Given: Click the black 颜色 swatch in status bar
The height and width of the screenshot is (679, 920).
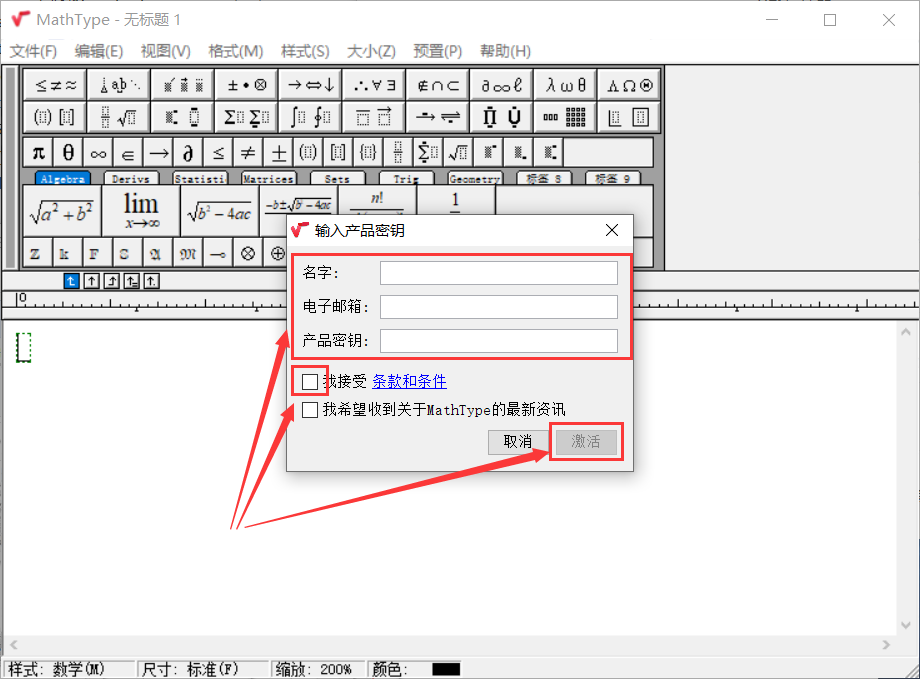Looking at the screenshot, I should click(x=446, y=669).
